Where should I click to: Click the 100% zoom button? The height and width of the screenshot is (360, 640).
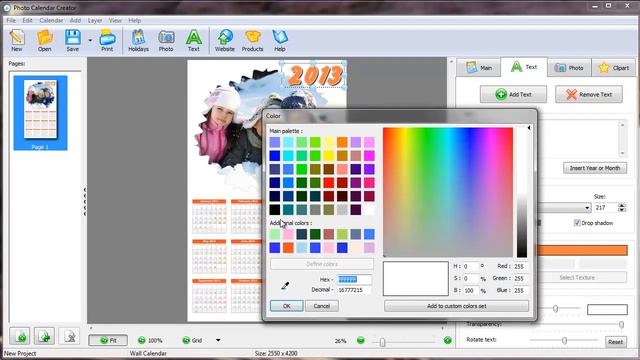pos(150,340)
